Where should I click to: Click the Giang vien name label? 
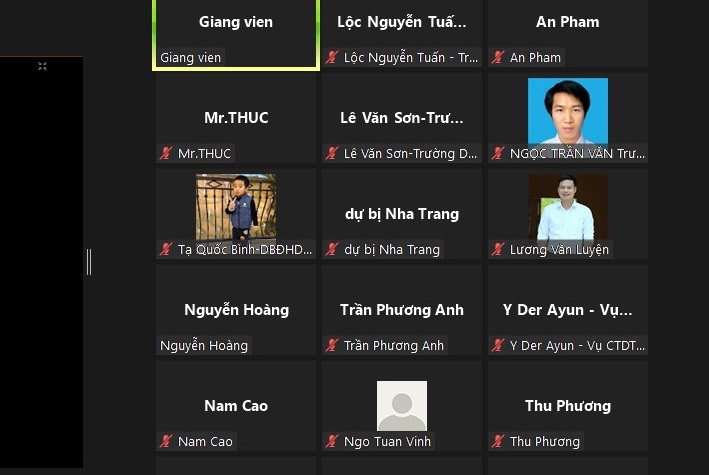[x=190, y=58]
